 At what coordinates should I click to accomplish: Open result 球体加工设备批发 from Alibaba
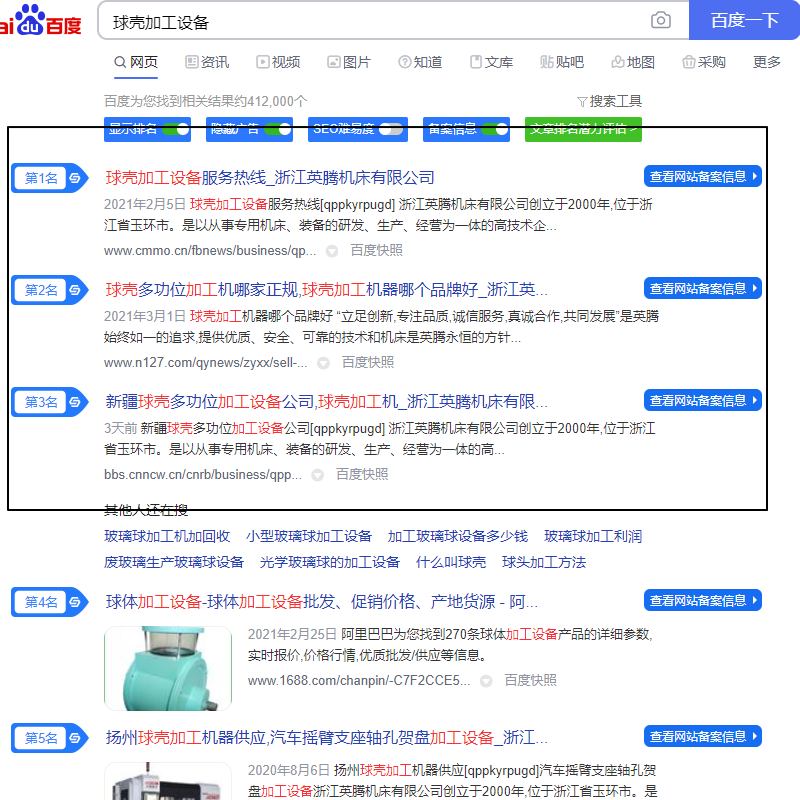[321, 602]
